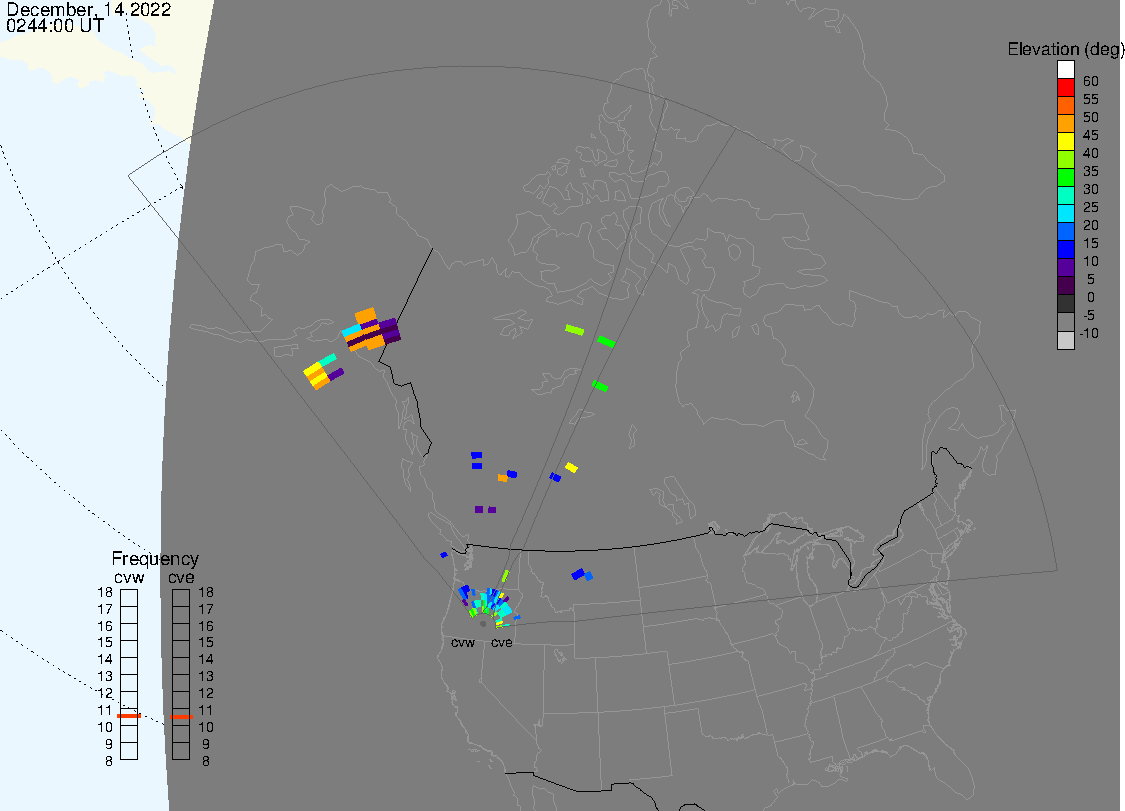Screen dimensions: 1125x811
Task: Pick the bright blue 10–15 degree swatch
Action: click(x=1065, y=249)
